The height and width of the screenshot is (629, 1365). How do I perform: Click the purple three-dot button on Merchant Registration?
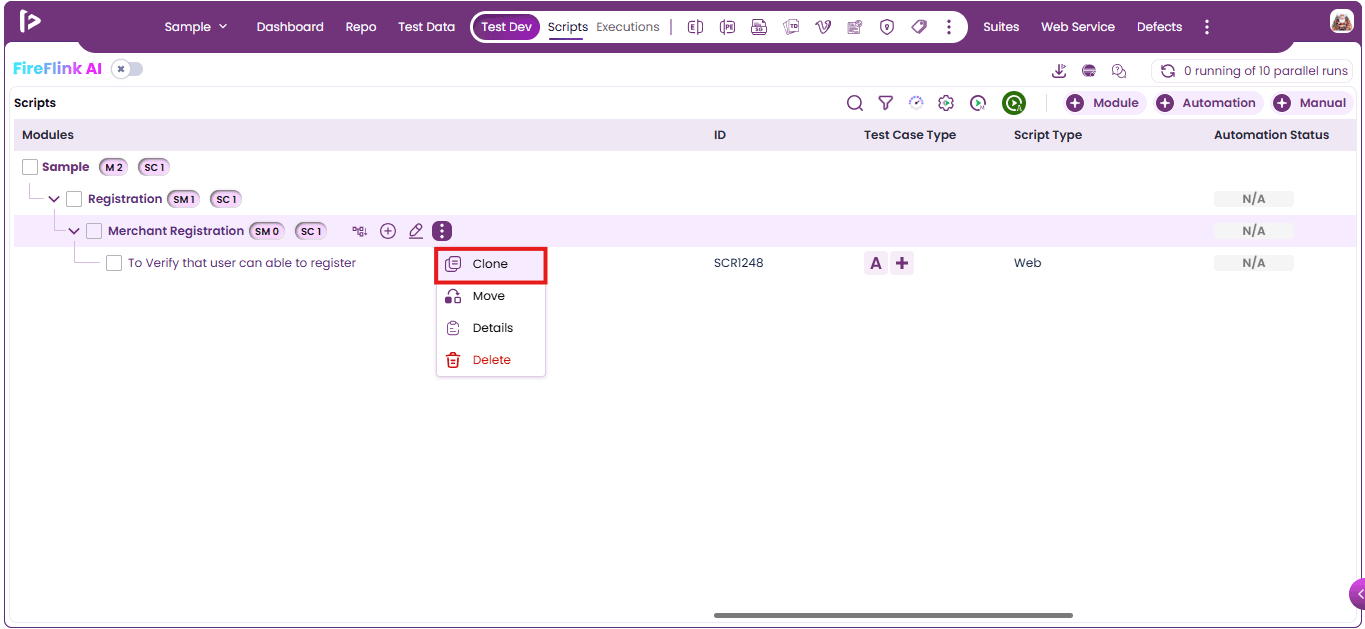[x=442, y=231]
